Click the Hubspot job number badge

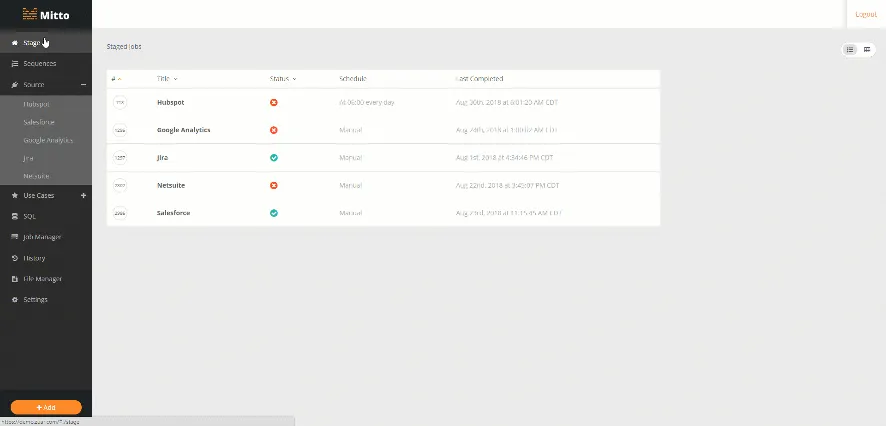(120, 103)
